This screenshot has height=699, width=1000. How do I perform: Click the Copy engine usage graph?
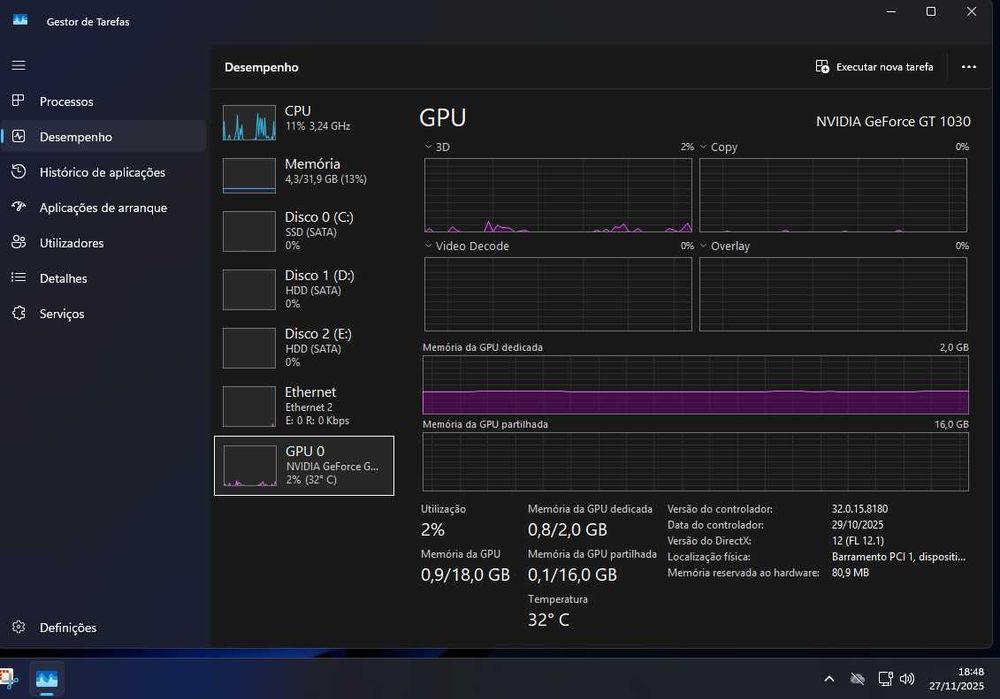coord(833,195)
